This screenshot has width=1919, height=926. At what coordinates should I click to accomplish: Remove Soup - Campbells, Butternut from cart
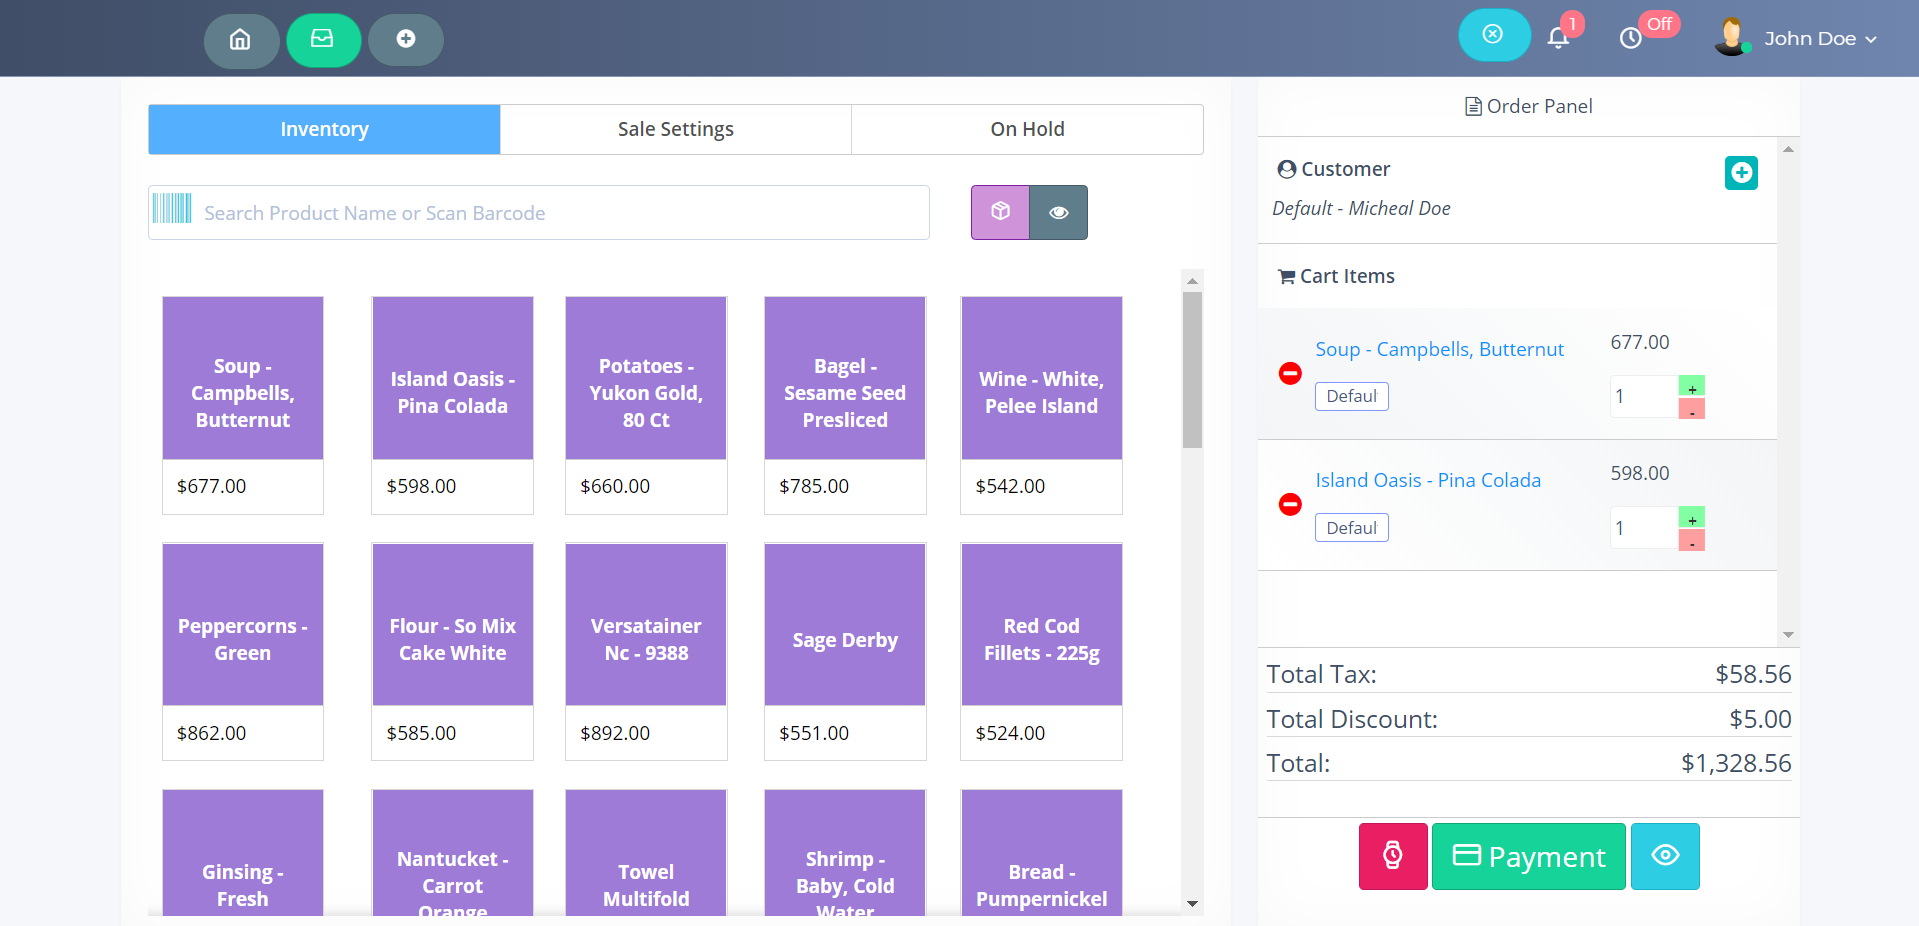click(x=1290, y=374)
